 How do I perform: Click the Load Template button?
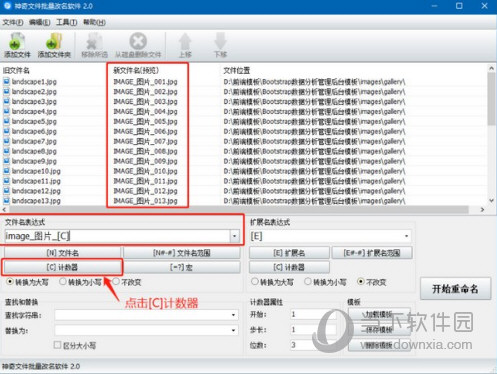point(379,314)
